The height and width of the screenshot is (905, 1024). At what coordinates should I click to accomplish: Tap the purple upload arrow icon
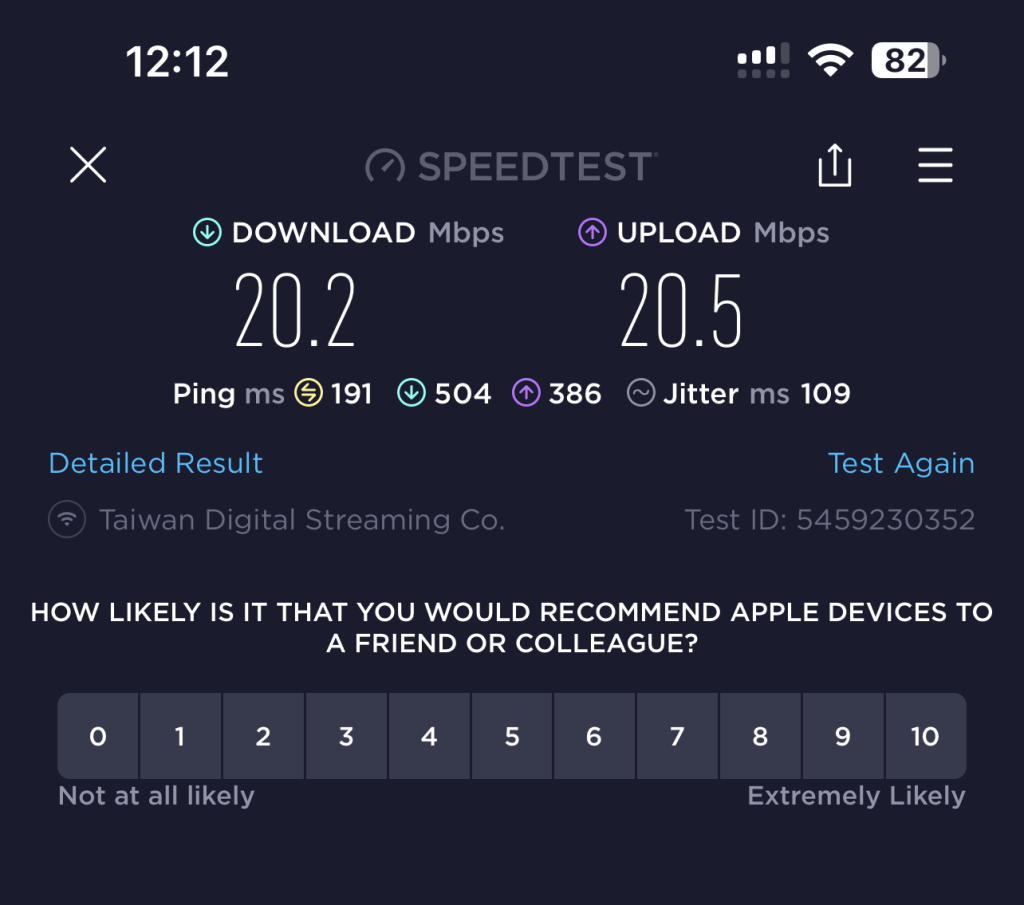(592, 233)
